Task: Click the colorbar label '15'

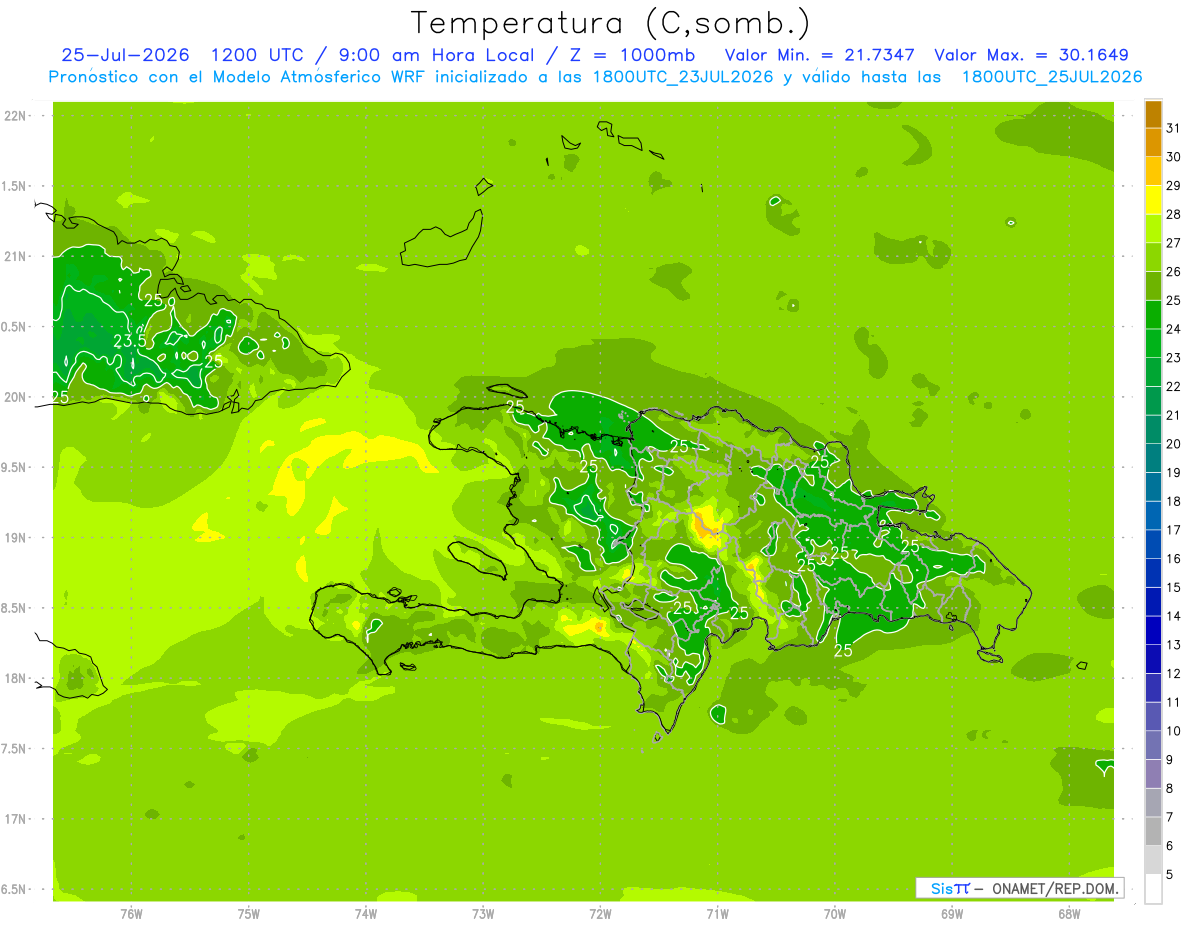Action: 1173,587
